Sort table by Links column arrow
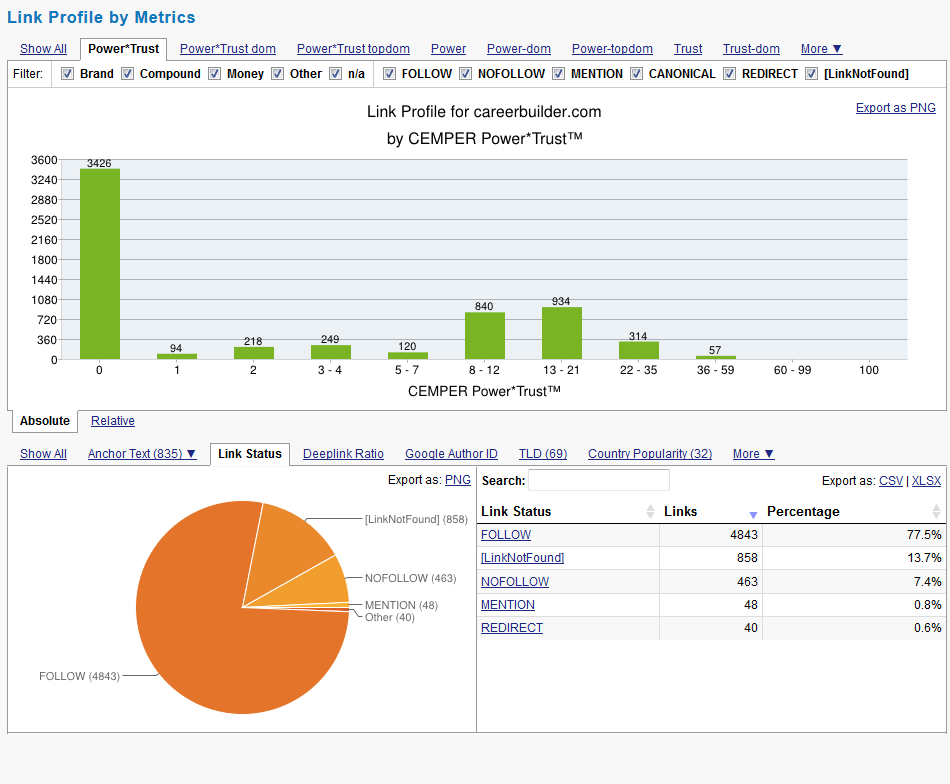 (x=753, y=514)
